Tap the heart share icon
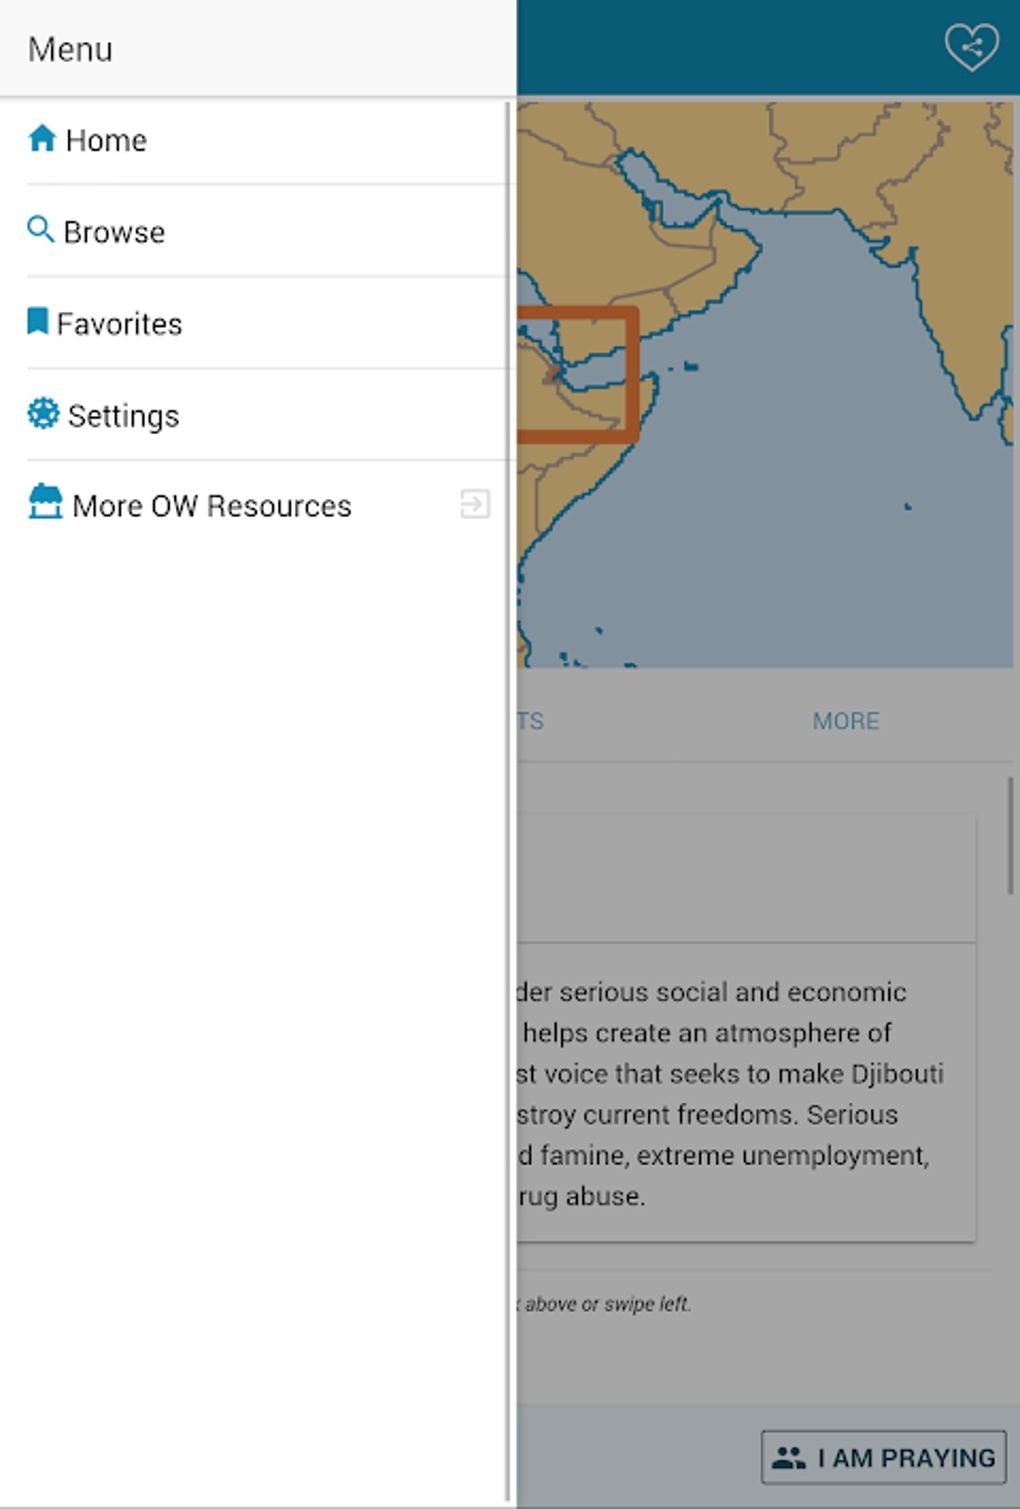 click(x=971, y=46)
